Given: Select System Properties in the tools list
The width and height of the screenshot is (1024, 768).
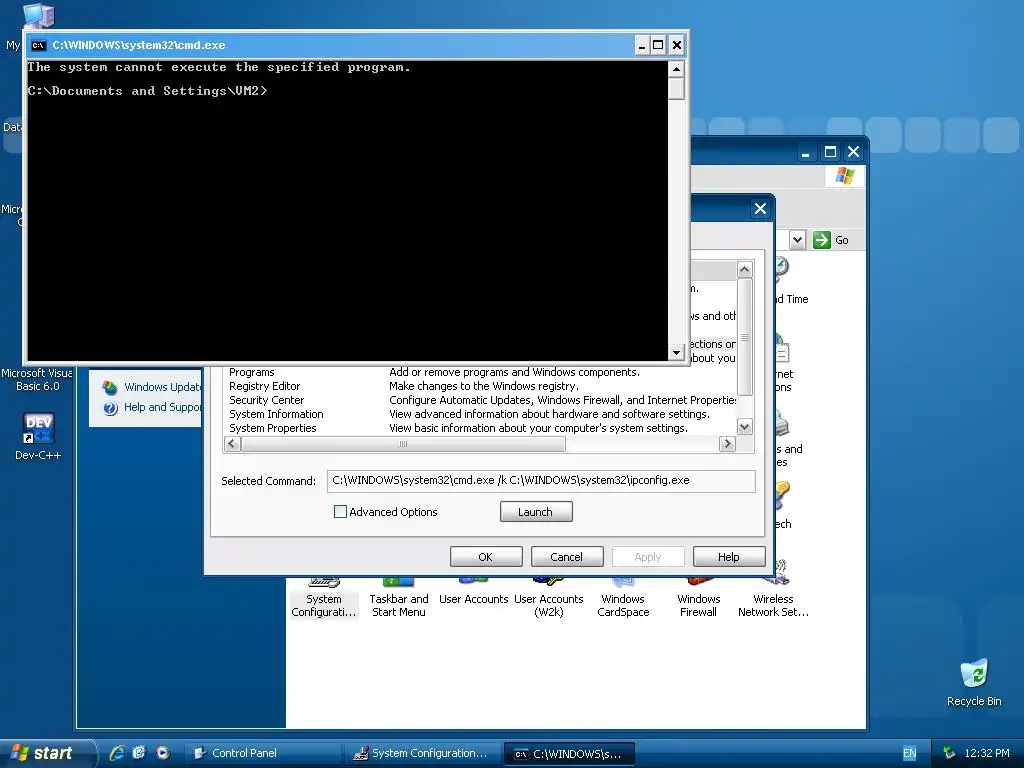Looking at the screenshot, I should [x=272, y=428].
